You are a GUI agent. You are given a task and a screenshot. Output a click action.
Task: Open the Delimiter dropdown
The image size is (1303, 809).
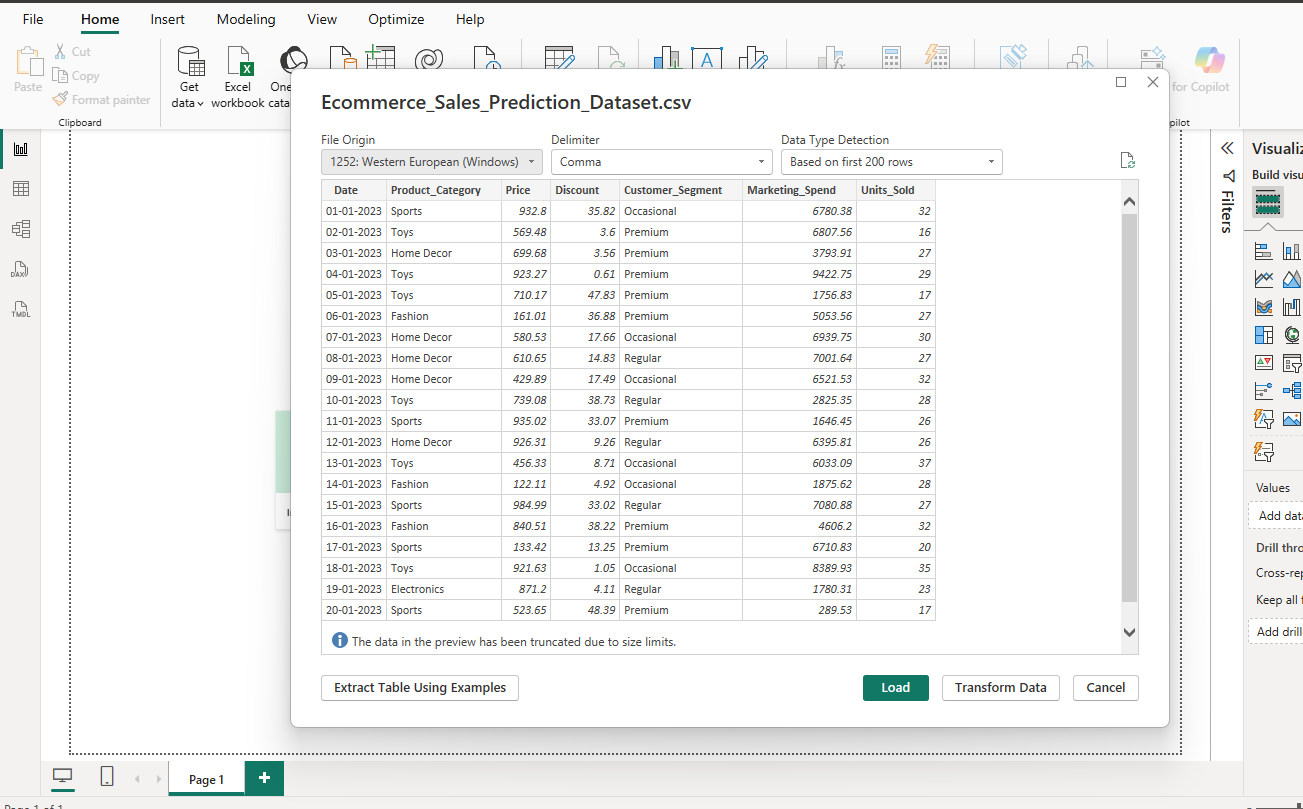click(x=661, y=161)
